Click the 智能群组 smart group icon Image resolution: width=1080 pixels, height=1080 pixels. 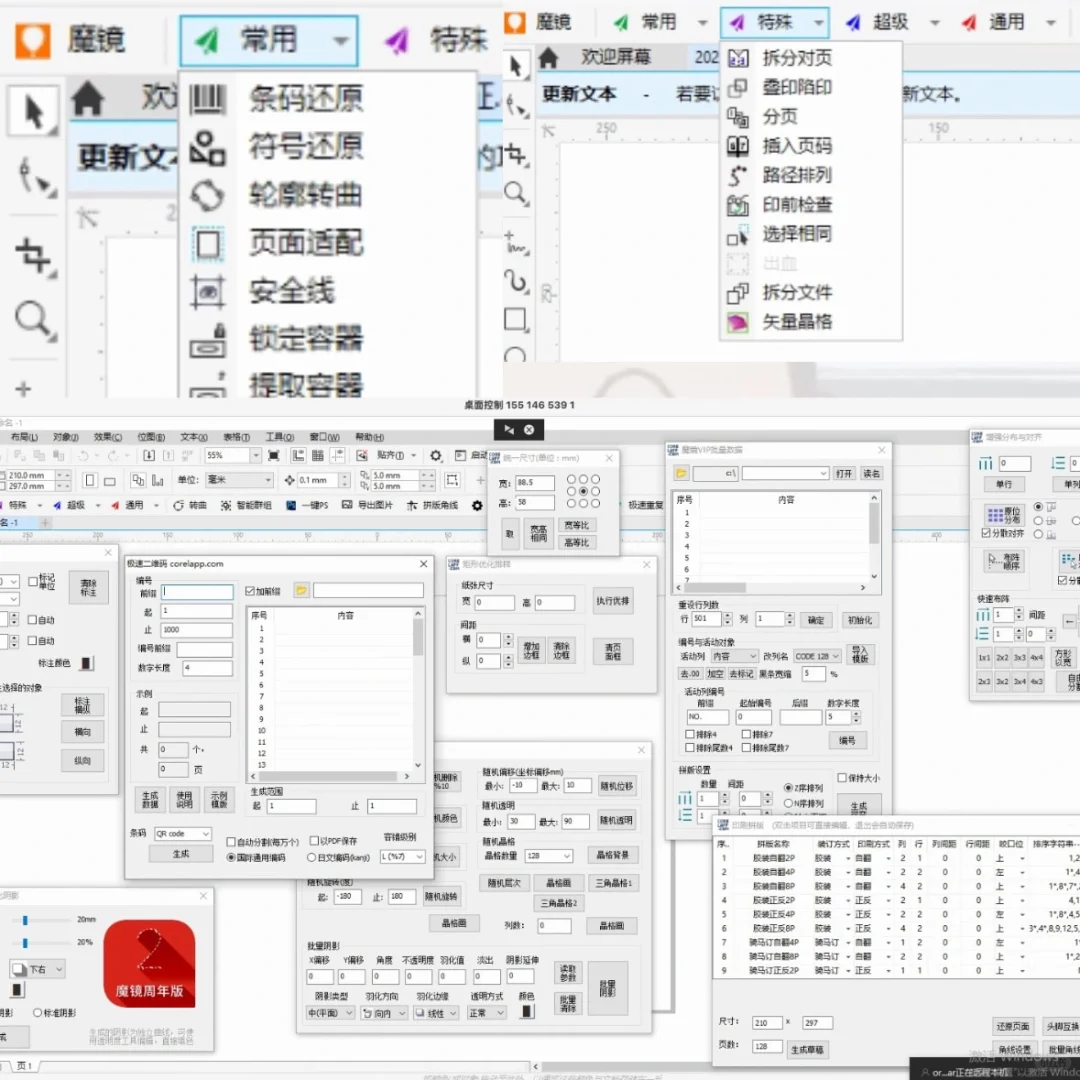(226, 506)
